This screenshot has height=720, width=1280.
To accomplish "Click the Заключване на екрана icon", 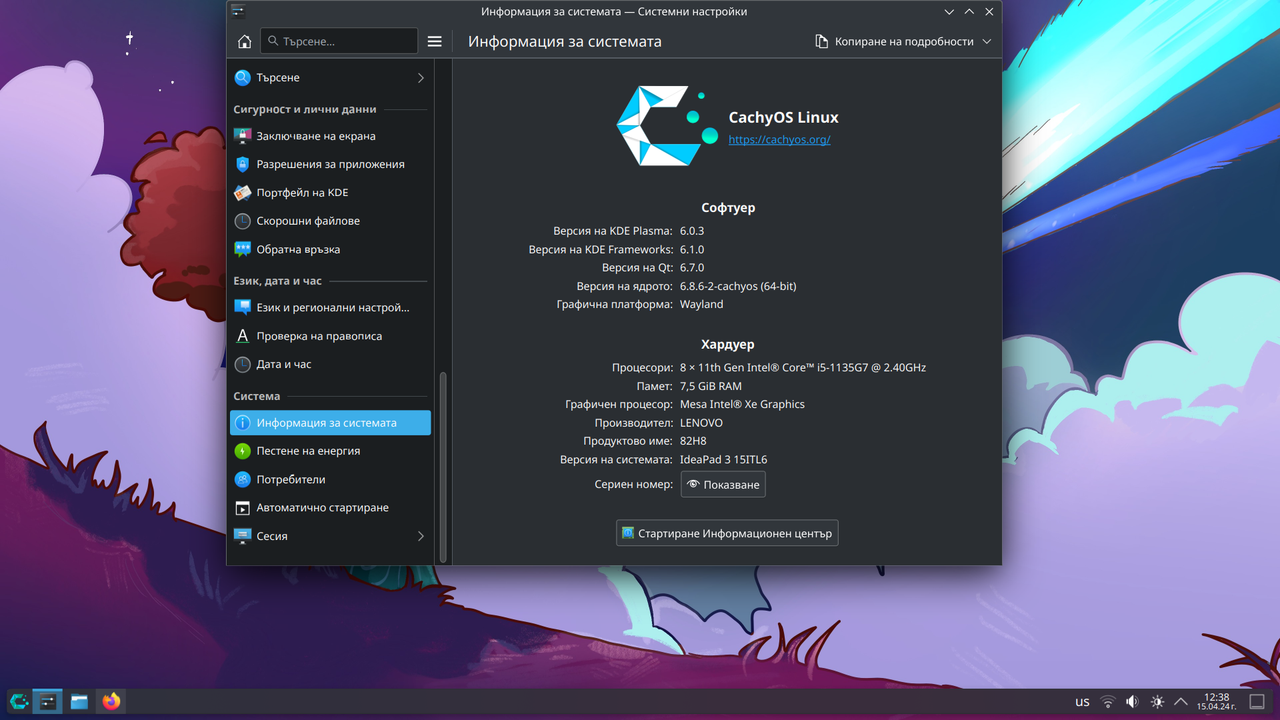I will coord(242,136).
